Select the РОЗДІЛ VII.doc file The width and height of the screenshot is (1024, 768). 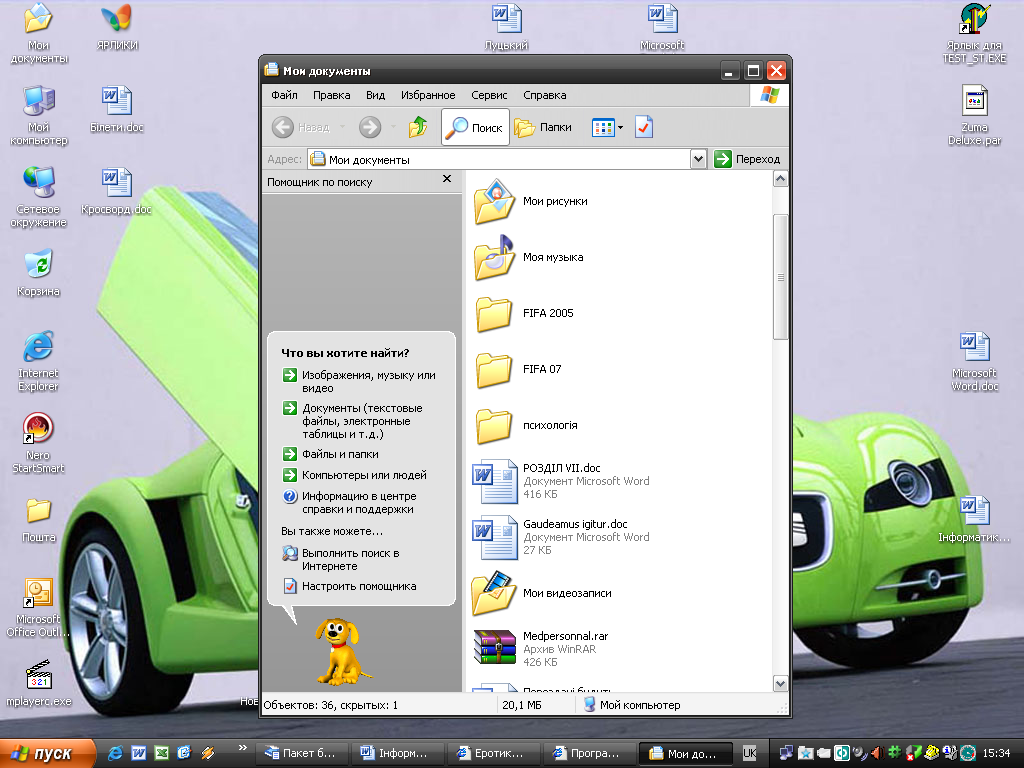coord(561,481)
